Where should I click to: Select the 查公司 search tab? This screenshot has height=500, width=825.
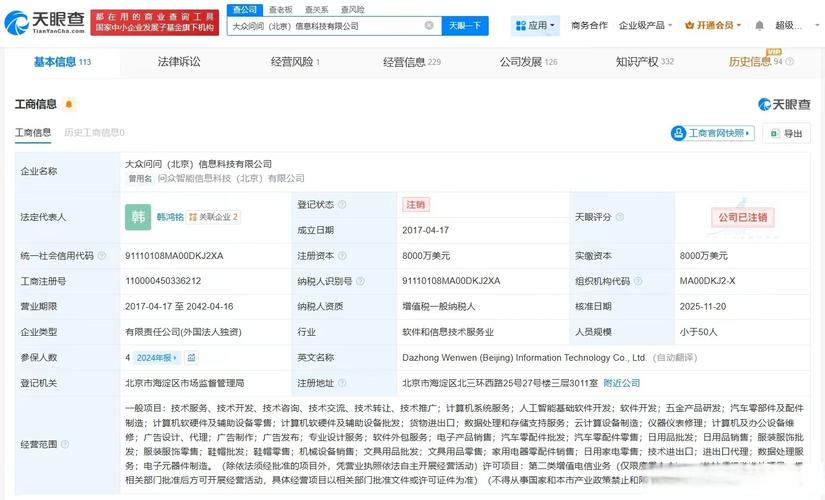[x=245, y=9]
